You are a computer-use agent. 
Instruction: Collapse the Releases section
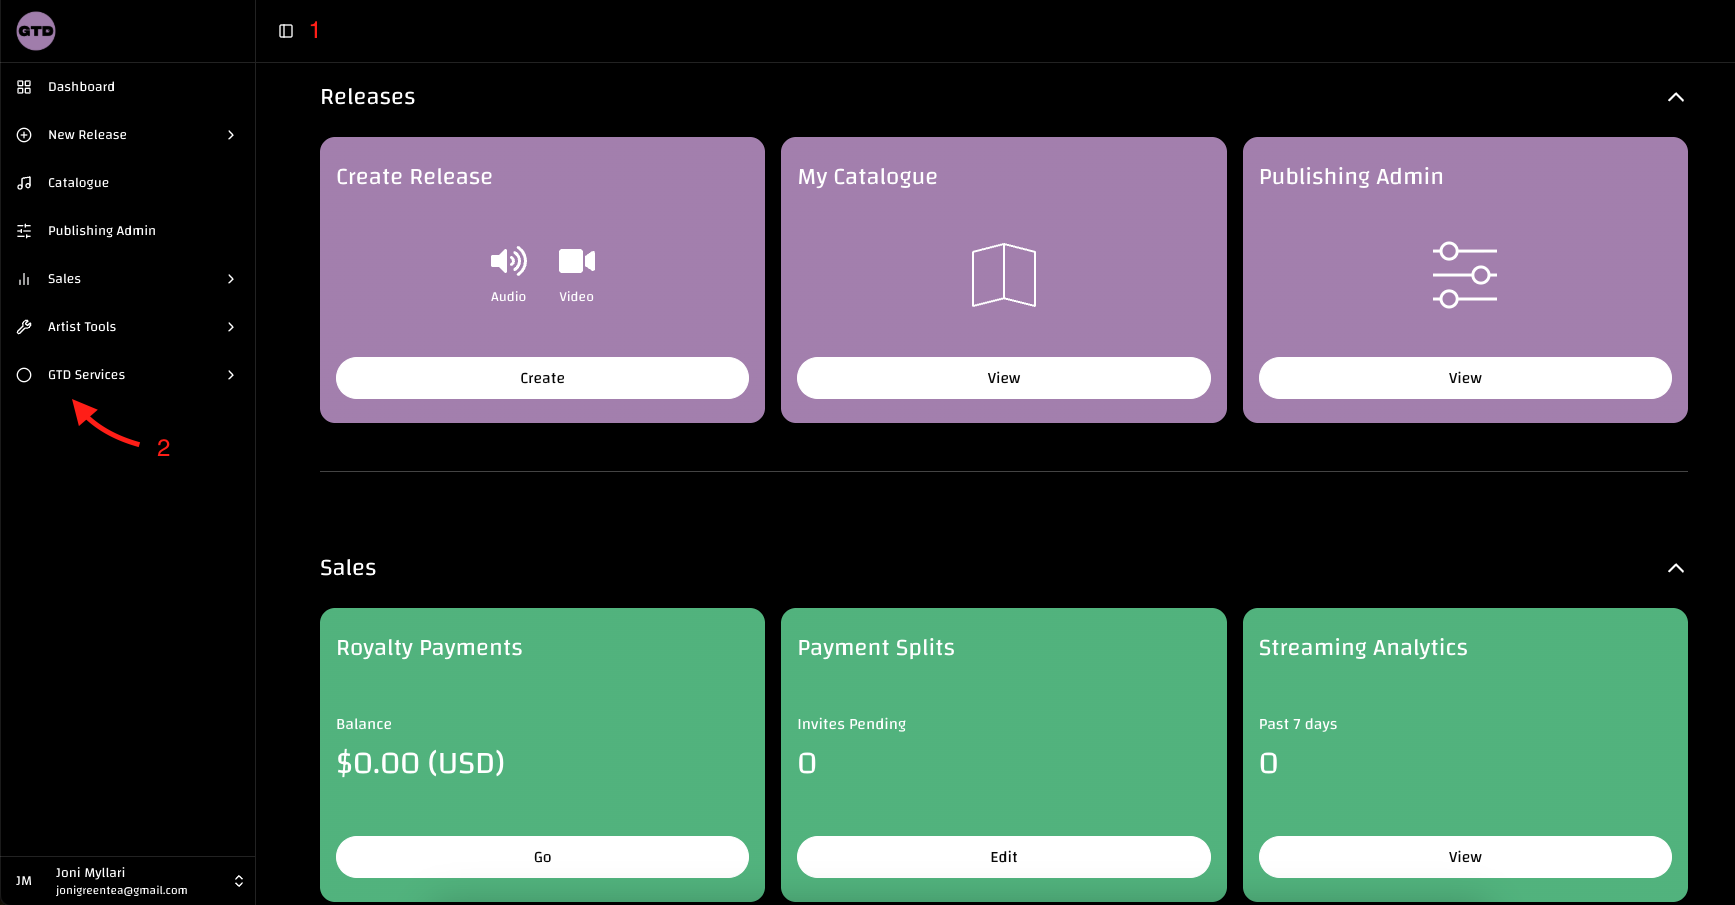click(1677, 97)
